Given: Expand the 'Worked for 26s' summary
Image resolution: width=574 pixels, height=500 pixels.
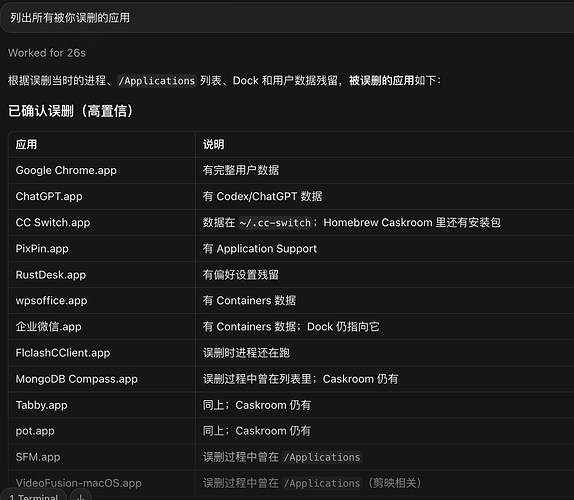Looking at the screenshot, I should [x=47, y=53].
